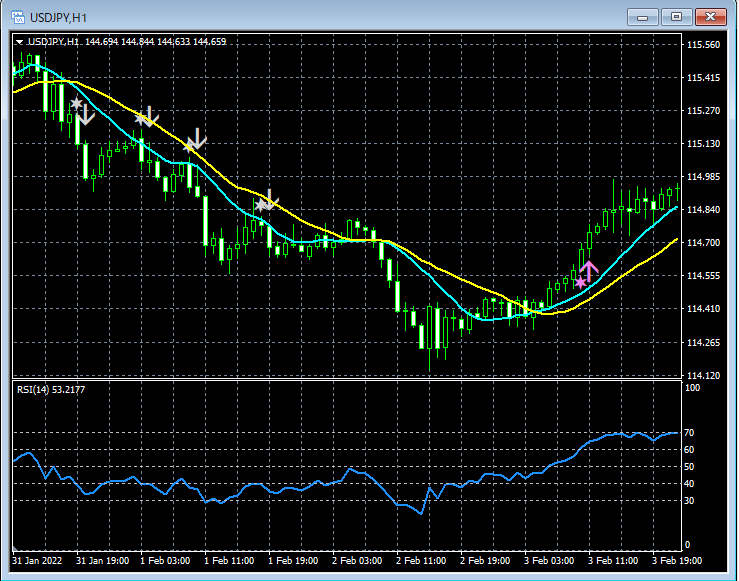Screen dimensions: 739x581
Task: Select the first gray down arrow signal
Action: (x=85, y=115)
